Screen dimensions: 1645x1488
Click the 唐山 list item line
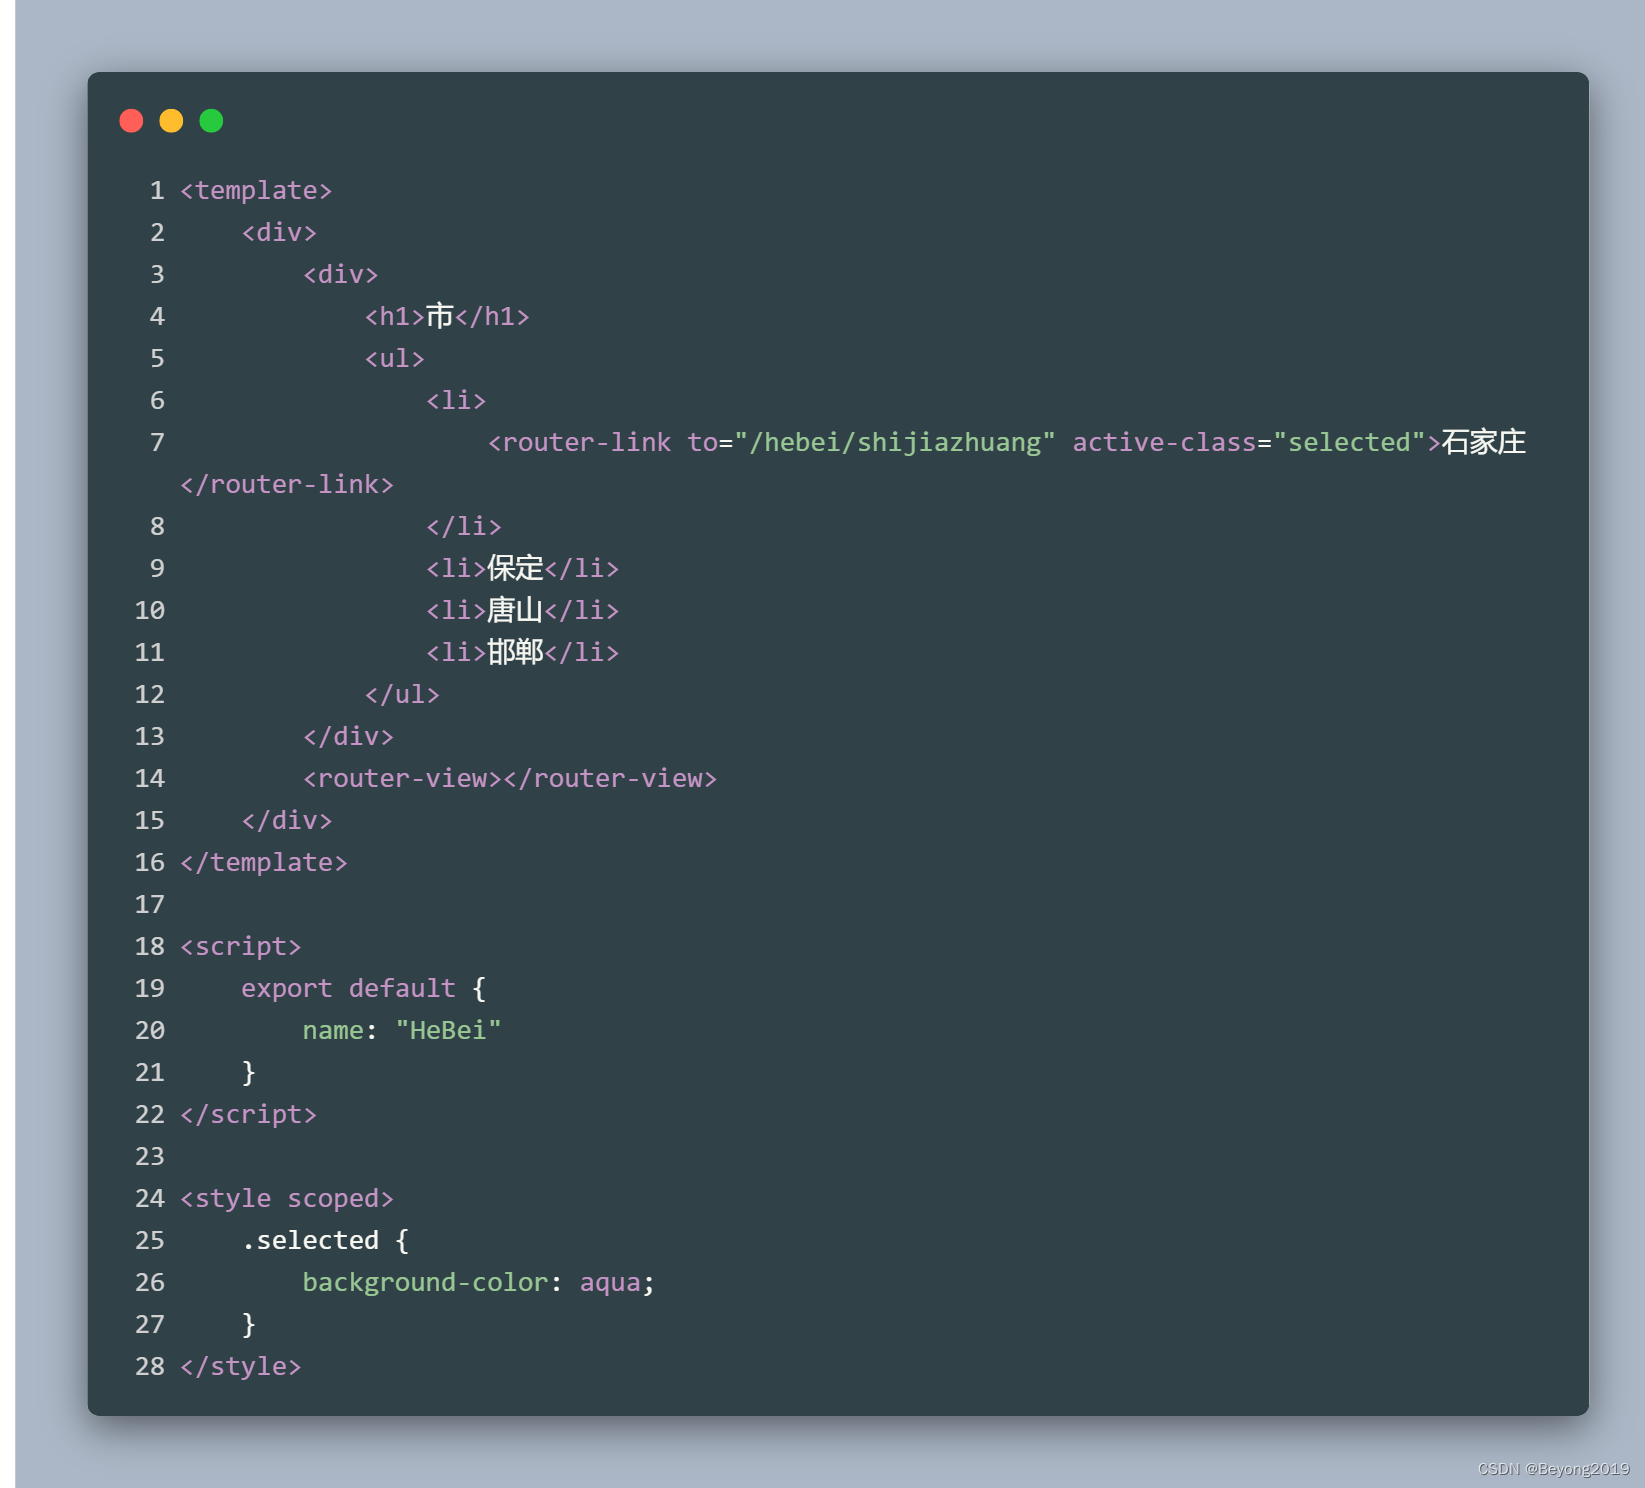(523, 610)
